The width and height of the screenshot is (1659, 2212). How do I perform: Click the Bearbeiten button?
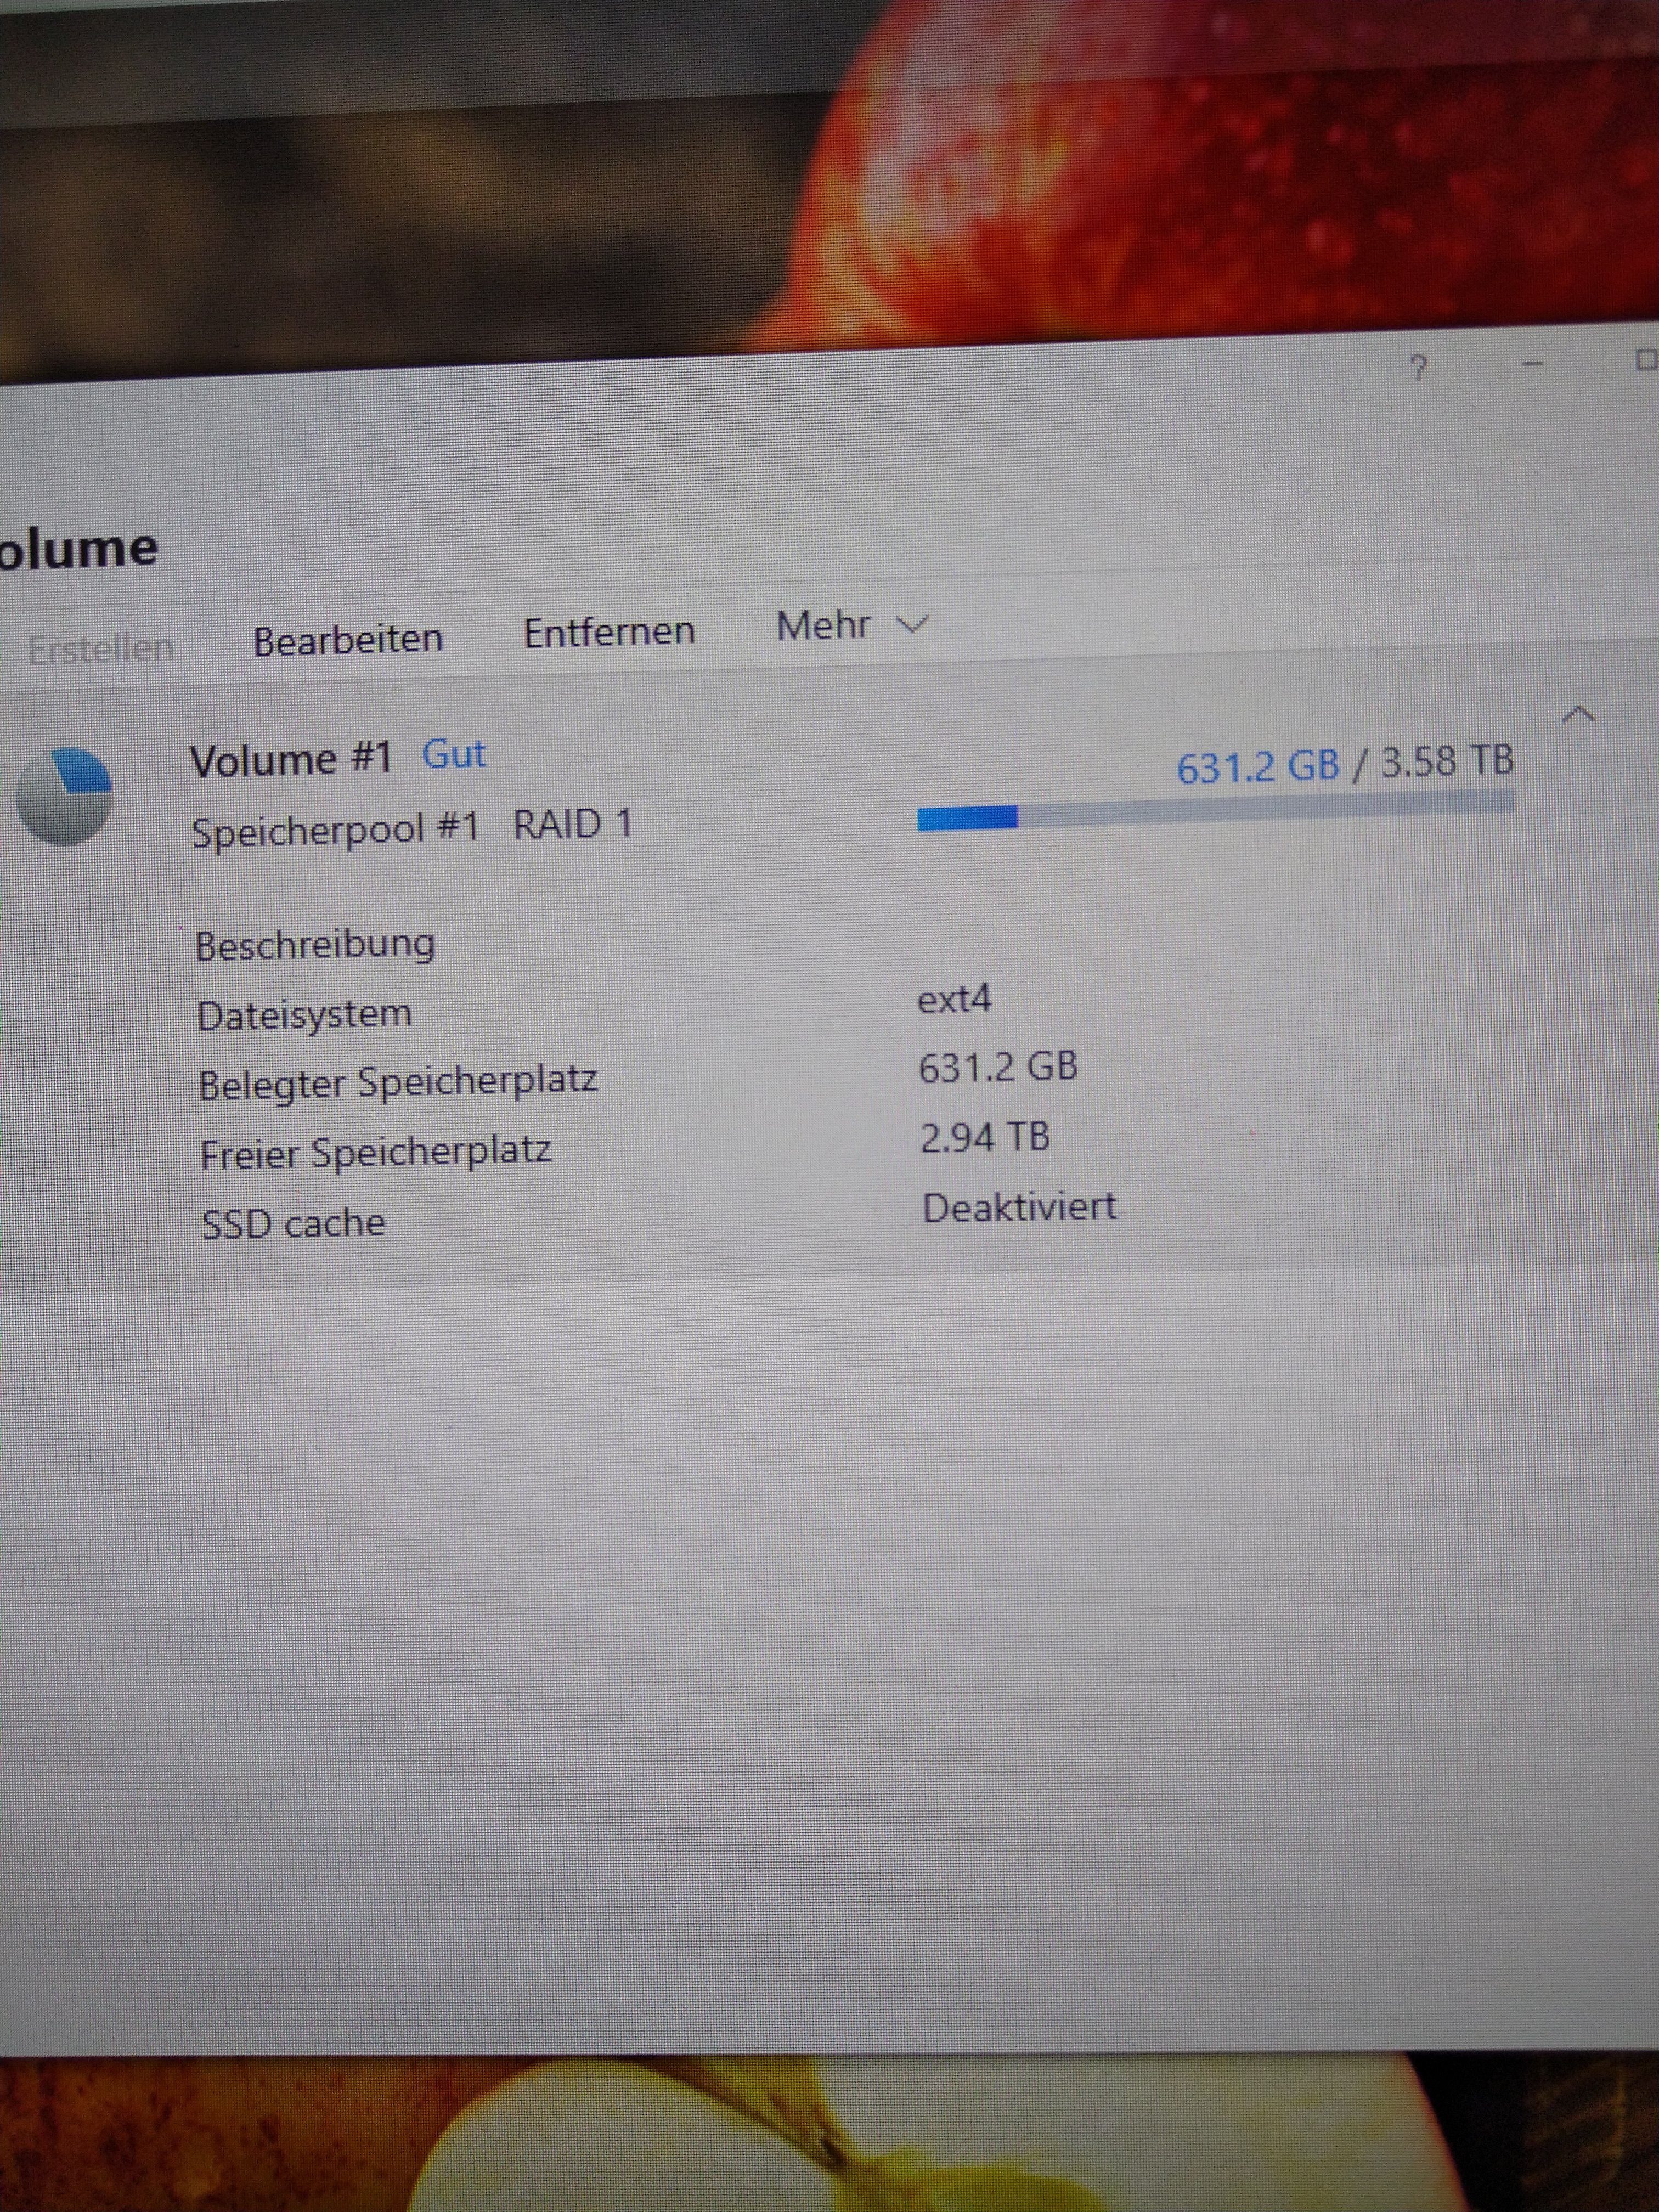348,639
